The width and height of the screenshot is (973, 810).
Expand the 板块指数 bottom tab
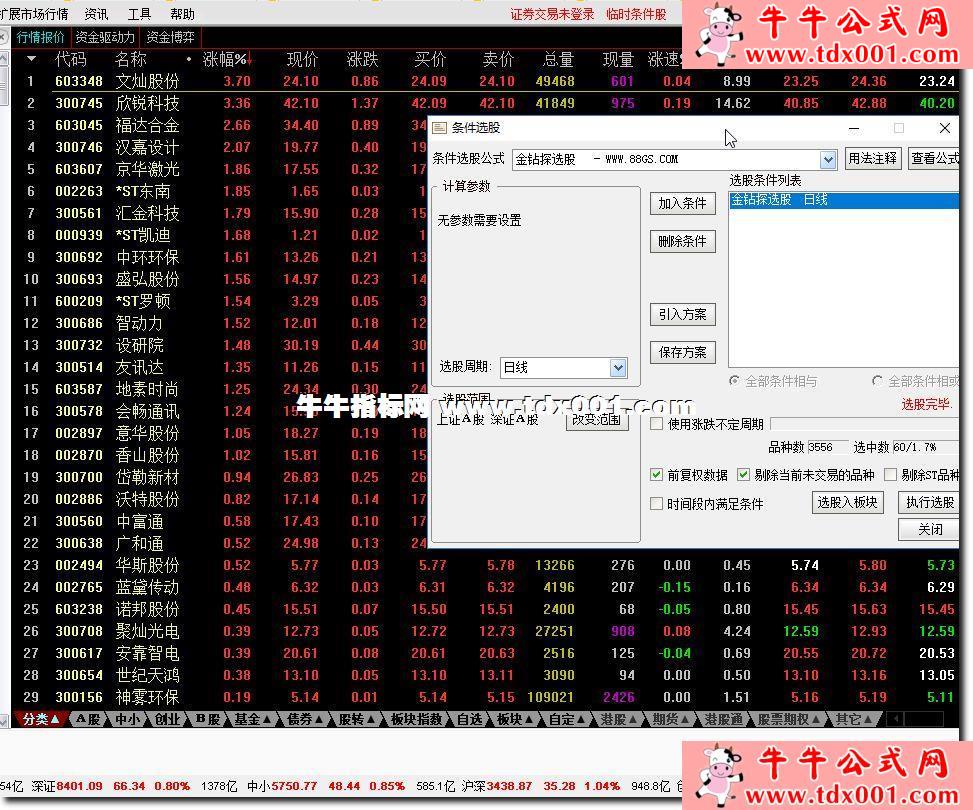tap(416, 719)
